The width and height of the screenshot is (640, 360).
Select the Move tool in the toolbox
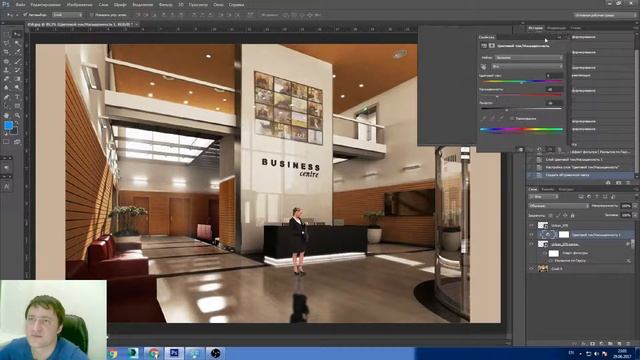[17, 35]
